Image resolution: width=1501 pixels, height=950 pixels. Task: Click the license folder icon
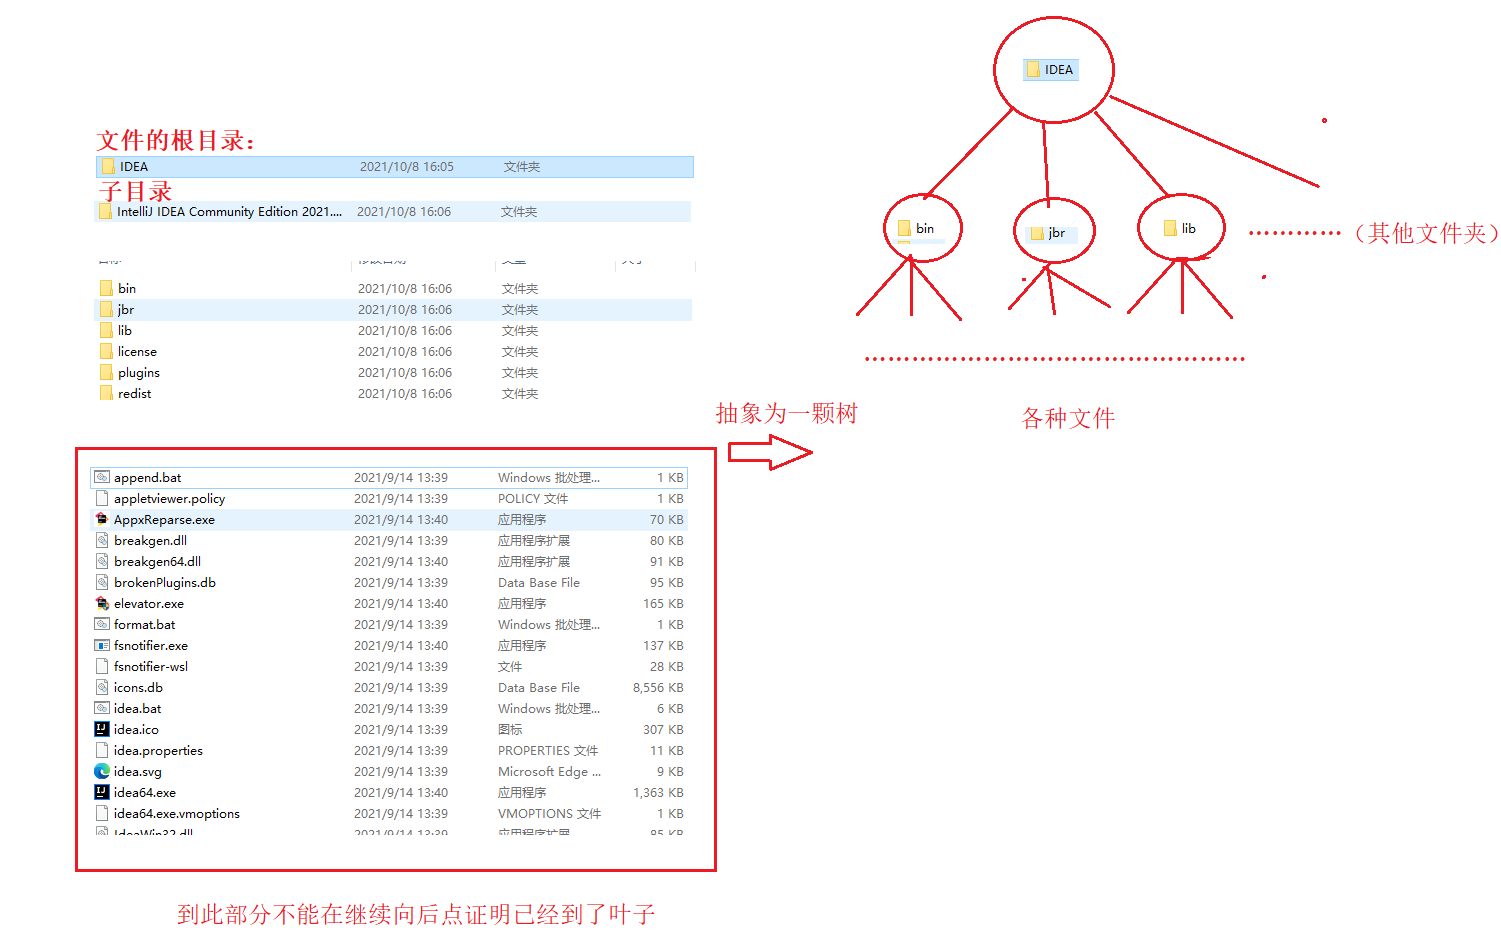[106, 352]
